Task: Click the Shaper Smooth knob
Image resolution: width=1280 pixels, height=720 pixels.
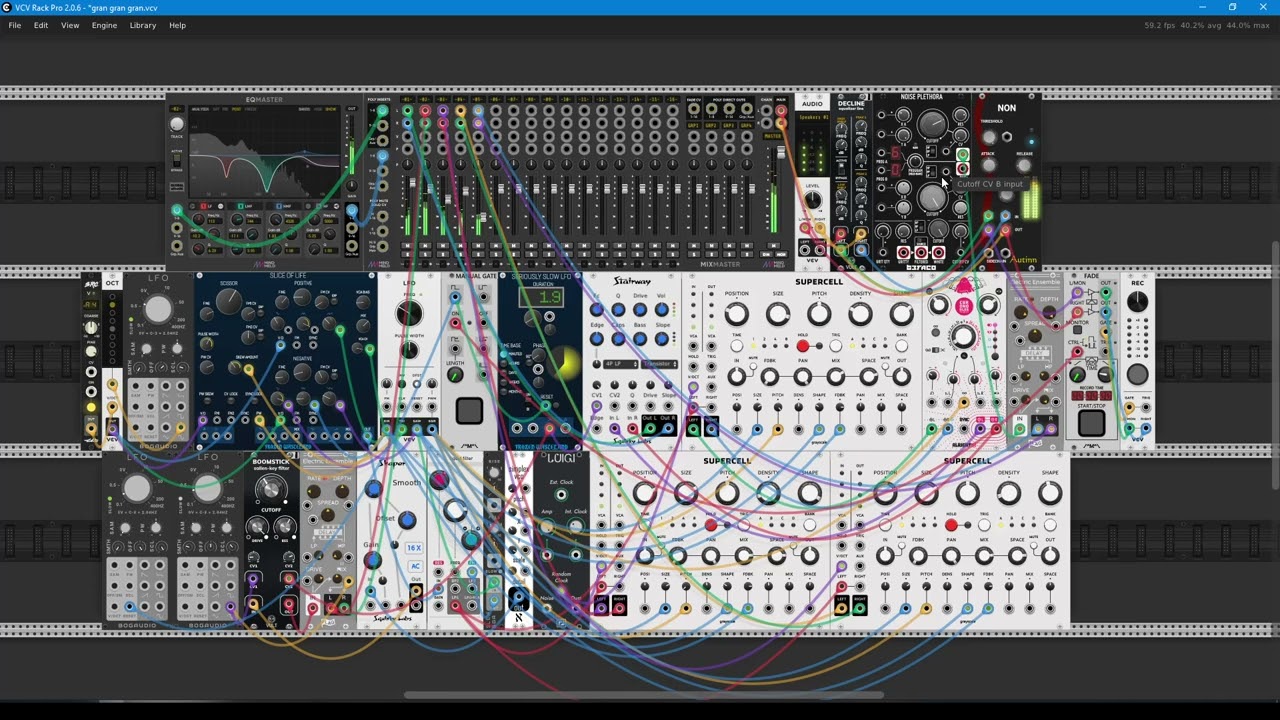Action: pyautogui.click(x=373, y=489)
